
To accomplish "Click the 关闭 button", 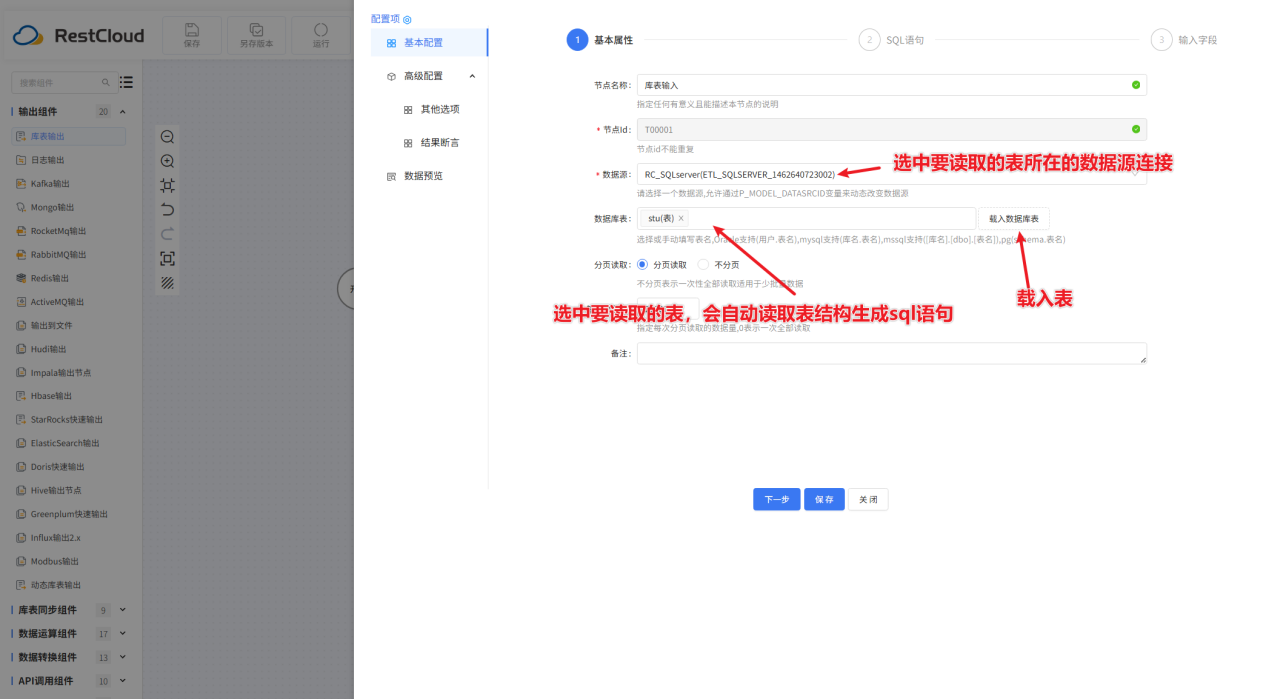I will pyautogui.click(x=868, y=499).
